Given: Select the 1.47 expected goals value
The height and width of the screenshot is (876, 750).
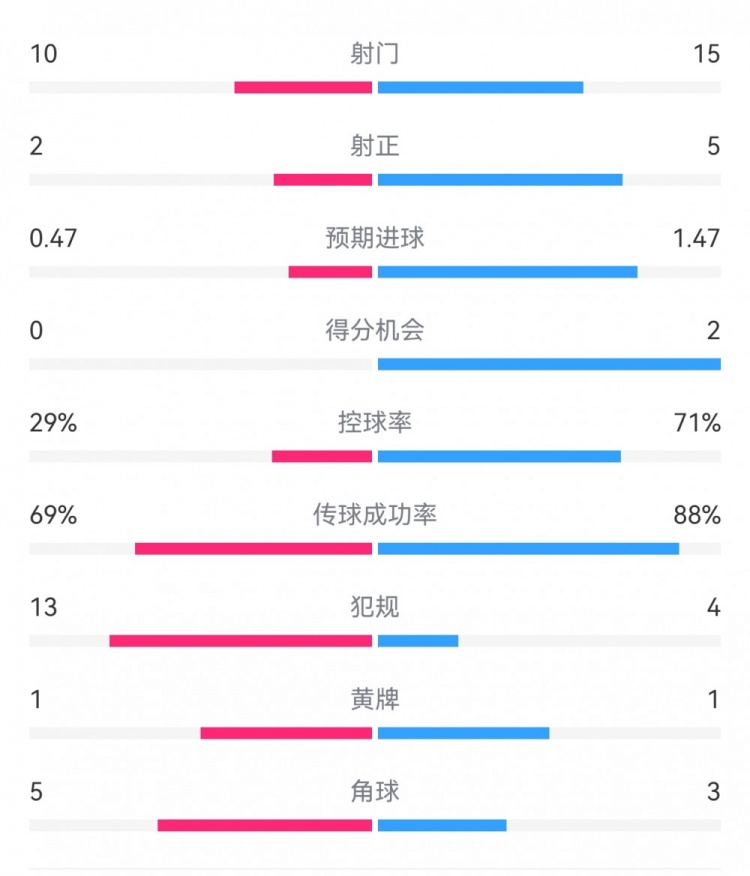Looking at the screenshot, I should (697, 238).
